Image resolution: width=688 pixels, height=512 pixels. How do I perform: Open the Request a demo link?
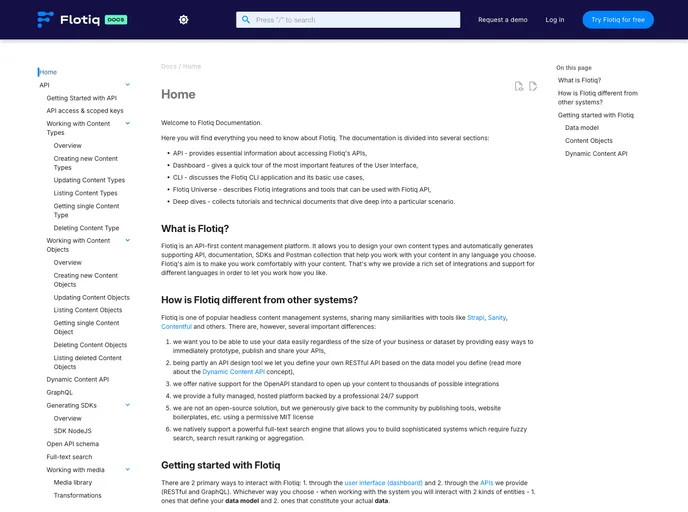pos(503,20)
